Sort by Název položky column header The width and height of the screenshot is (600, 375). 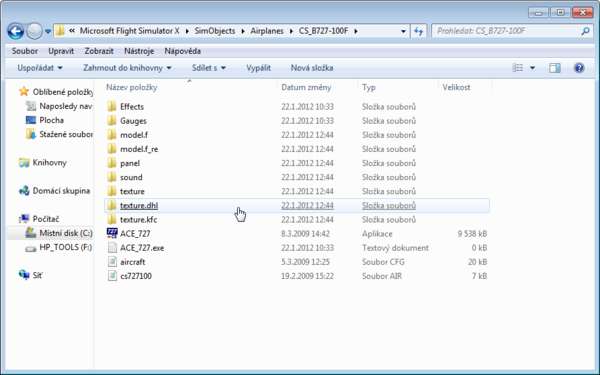[132, 87]
